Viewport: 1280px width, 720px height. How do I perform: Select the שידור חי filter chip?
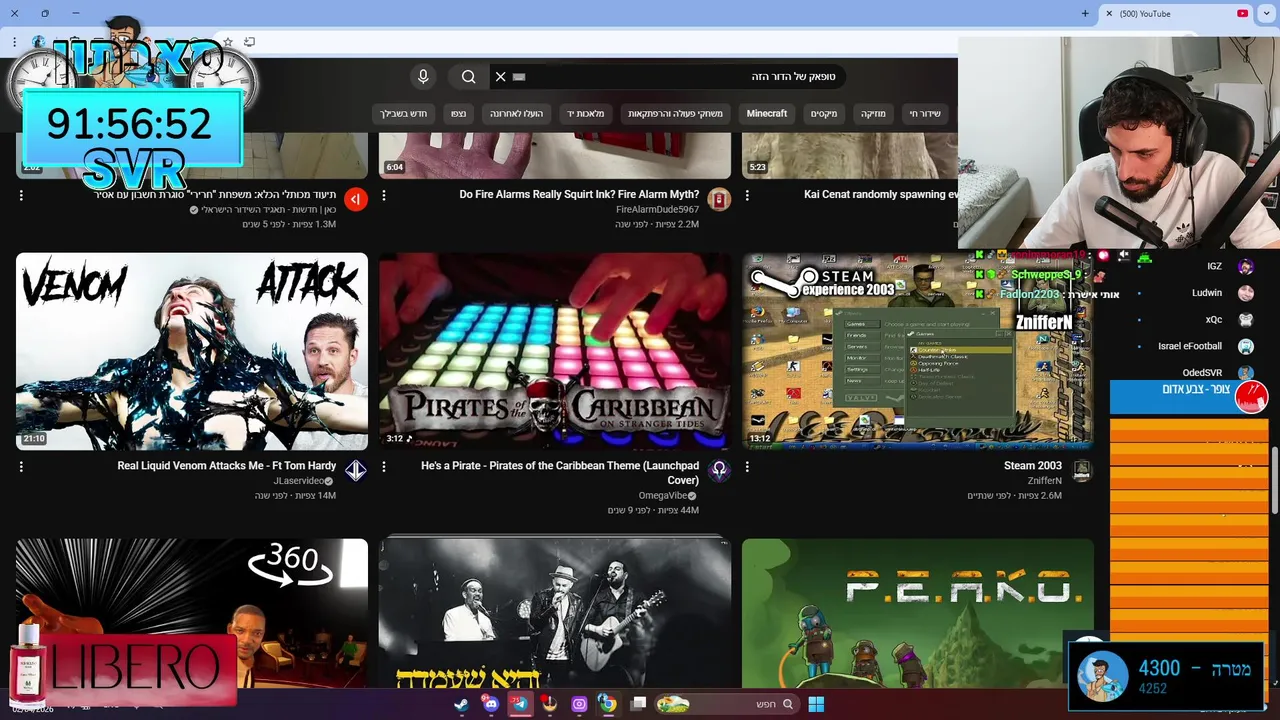point(925,114)
